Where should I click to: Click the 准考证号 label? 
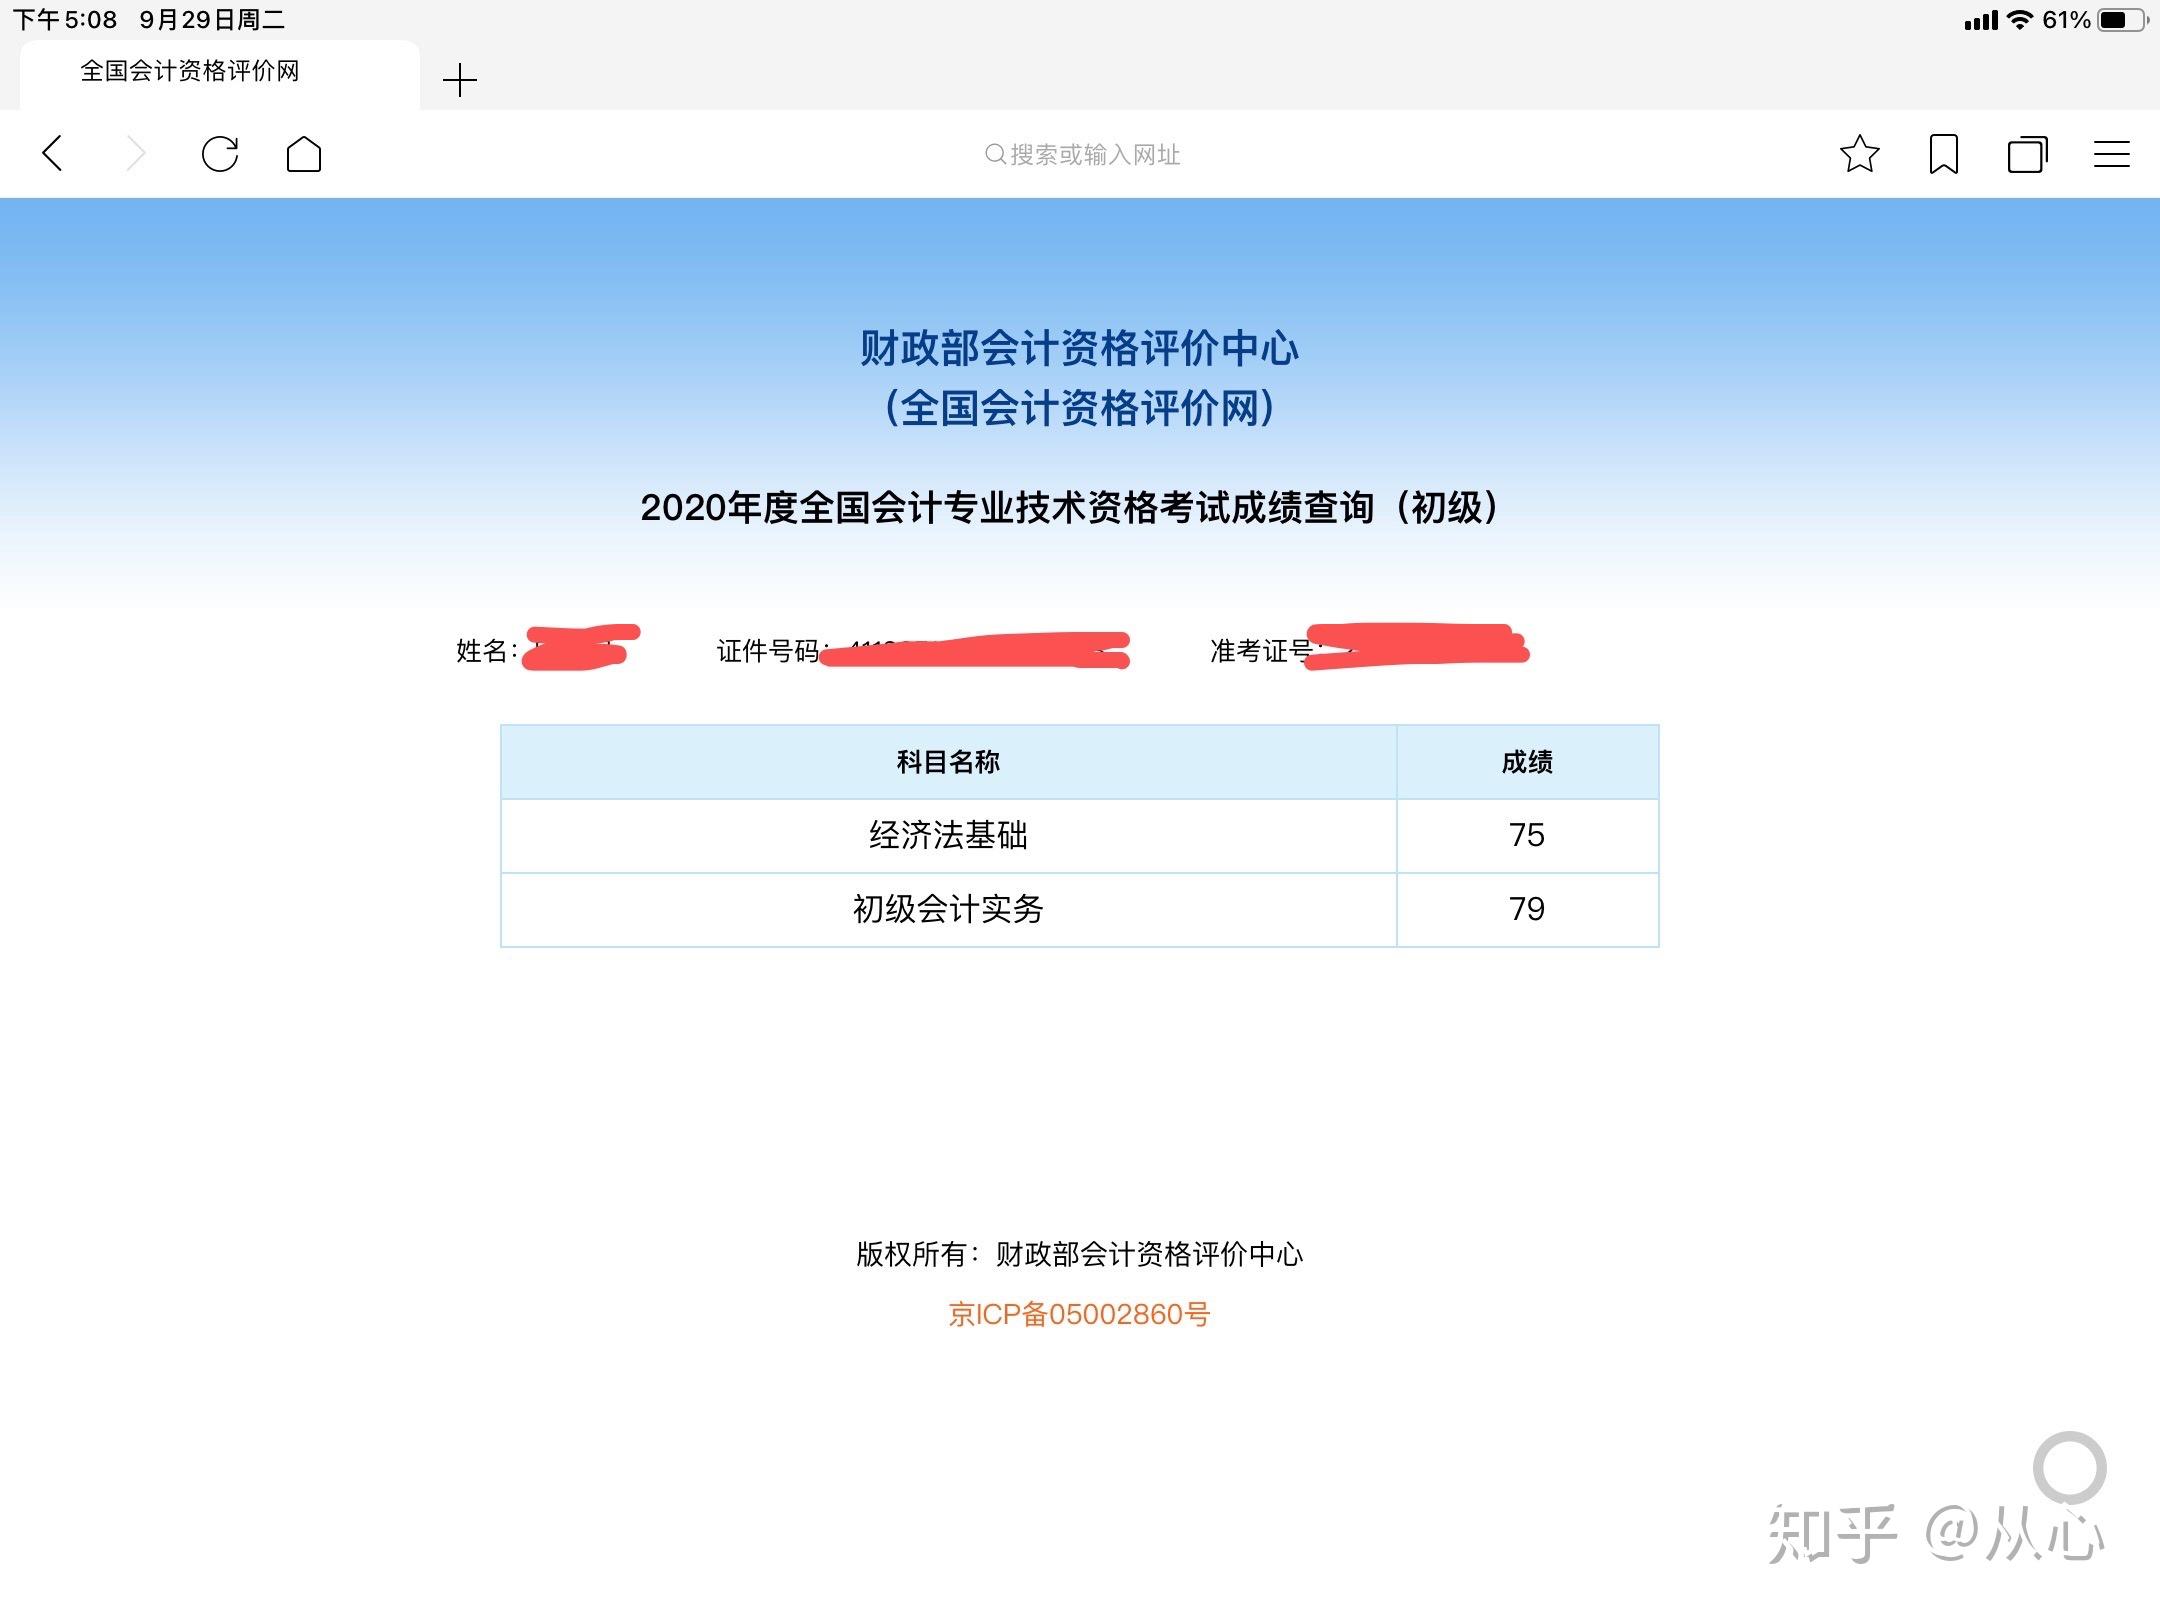1264,651
